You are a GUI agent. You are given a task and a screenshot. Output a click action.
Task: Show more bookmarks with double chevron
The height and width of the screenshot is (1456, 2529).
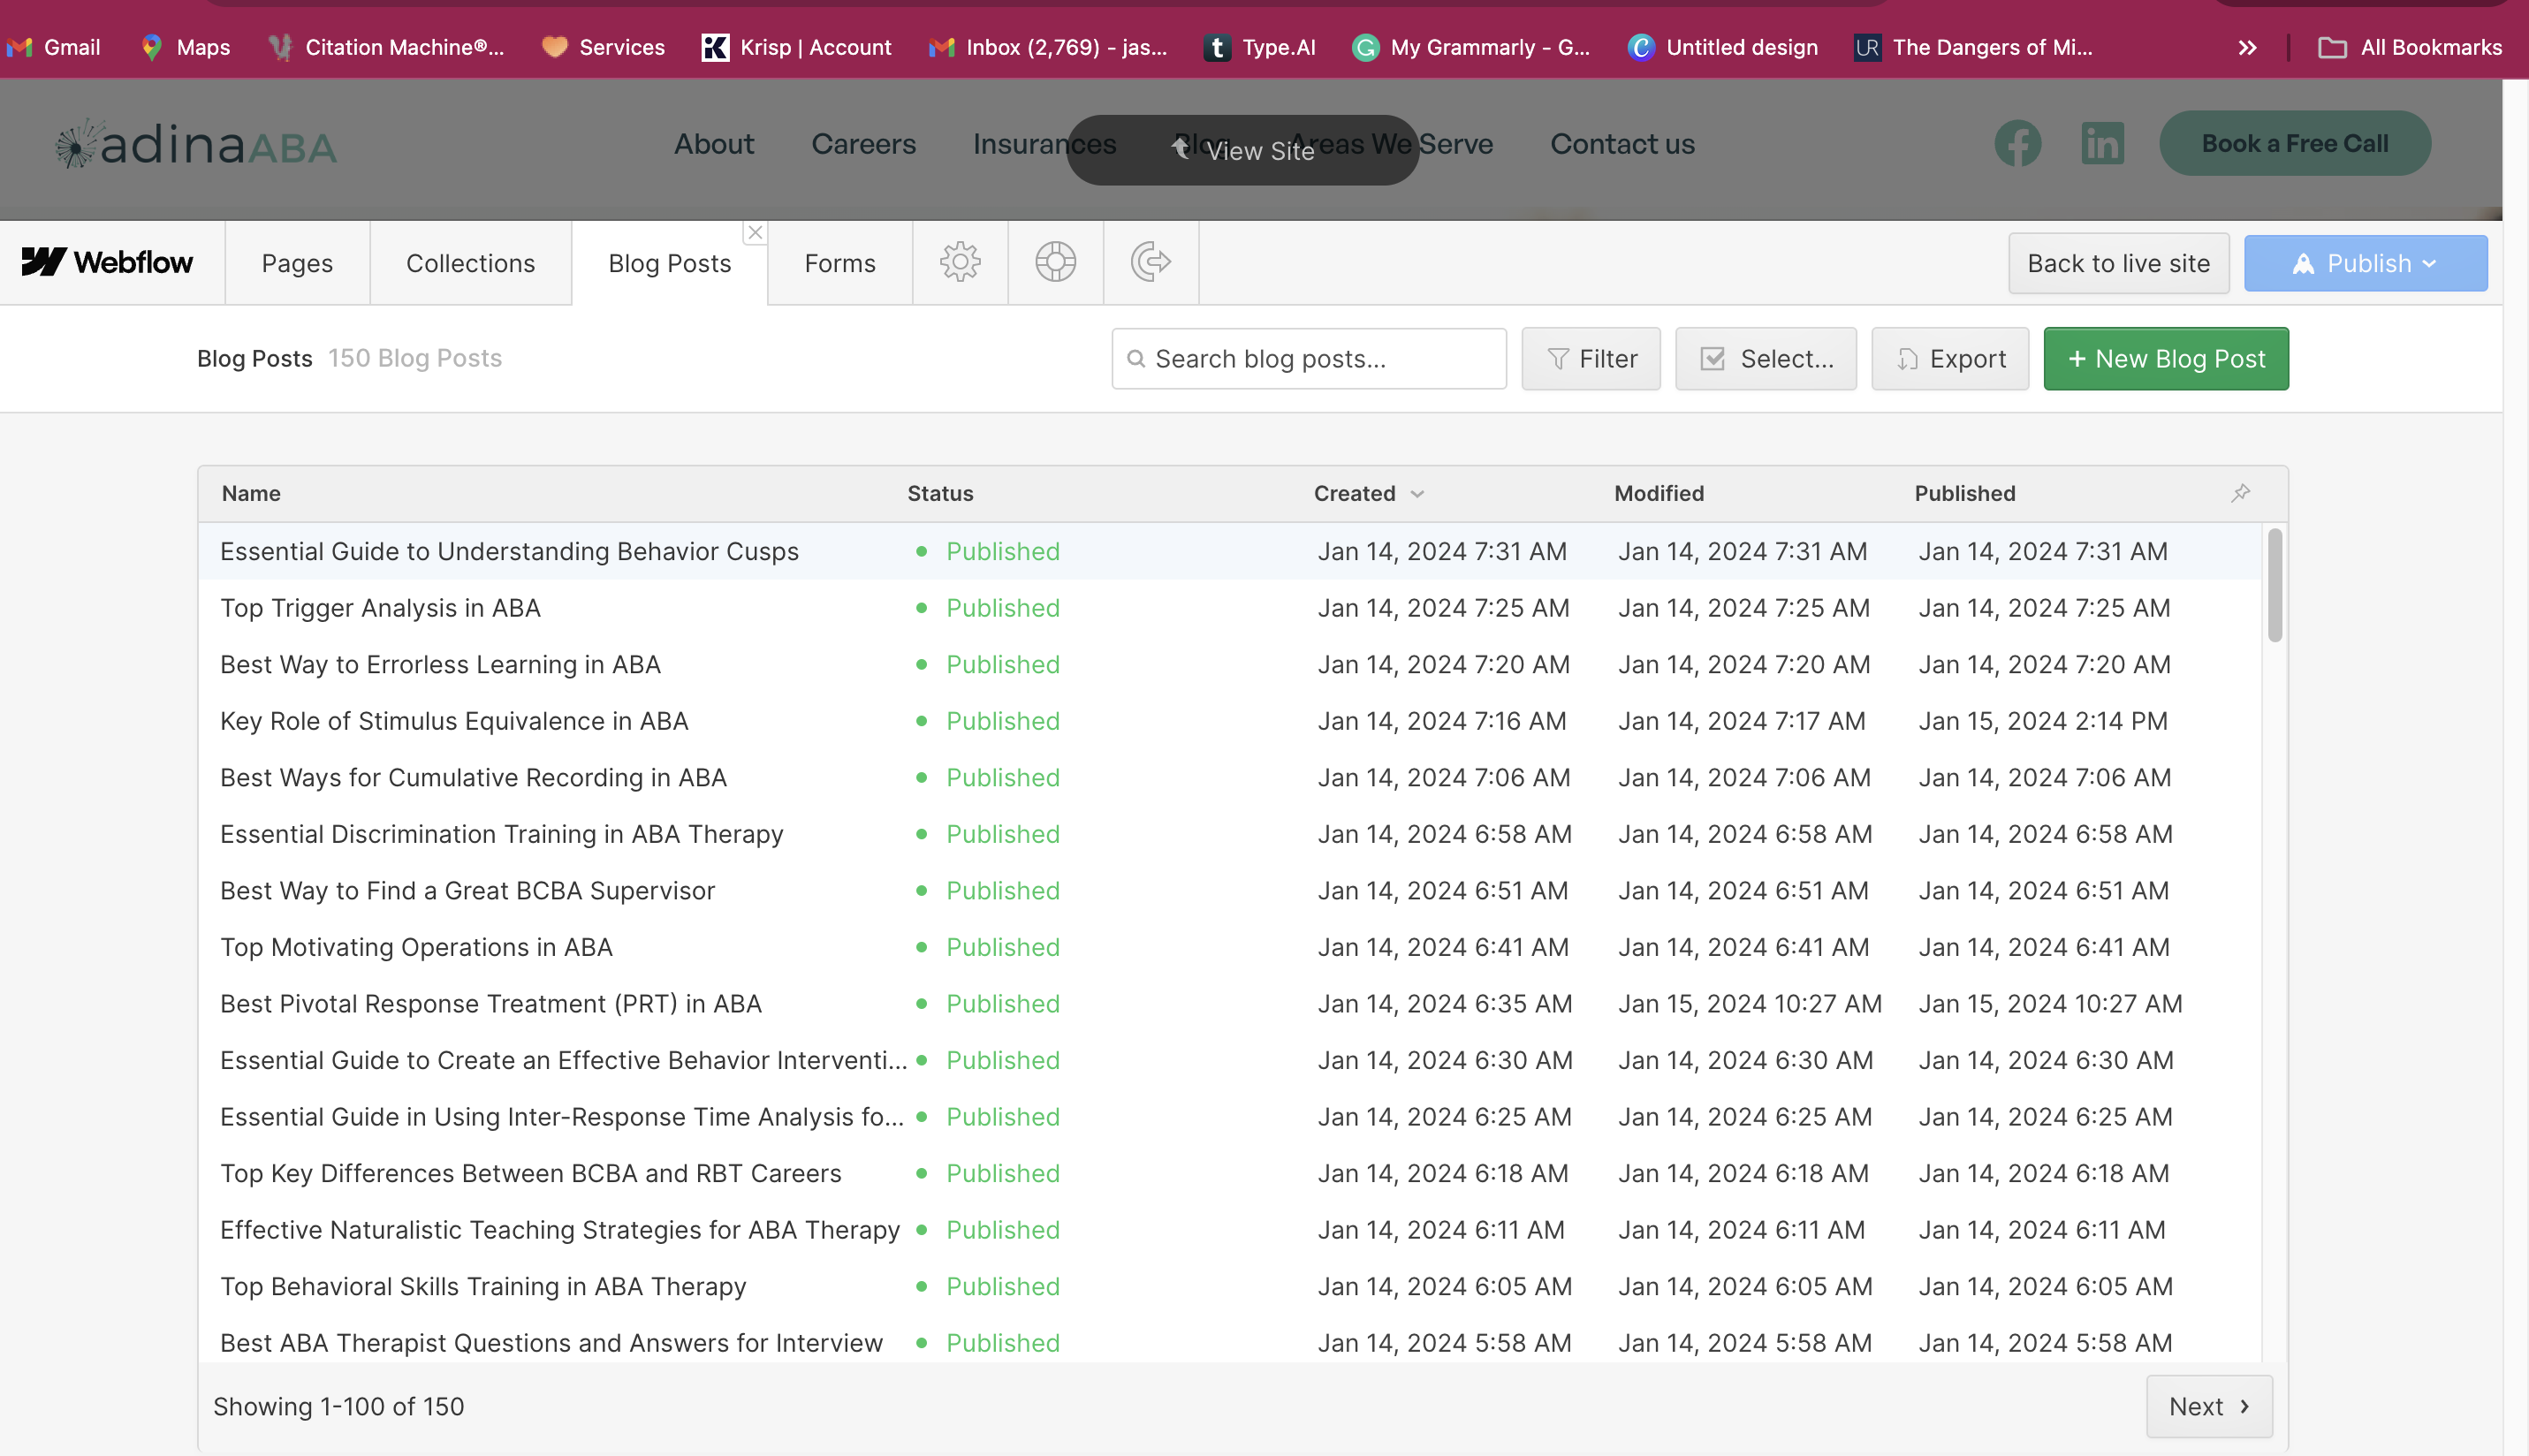[2247, 47]
